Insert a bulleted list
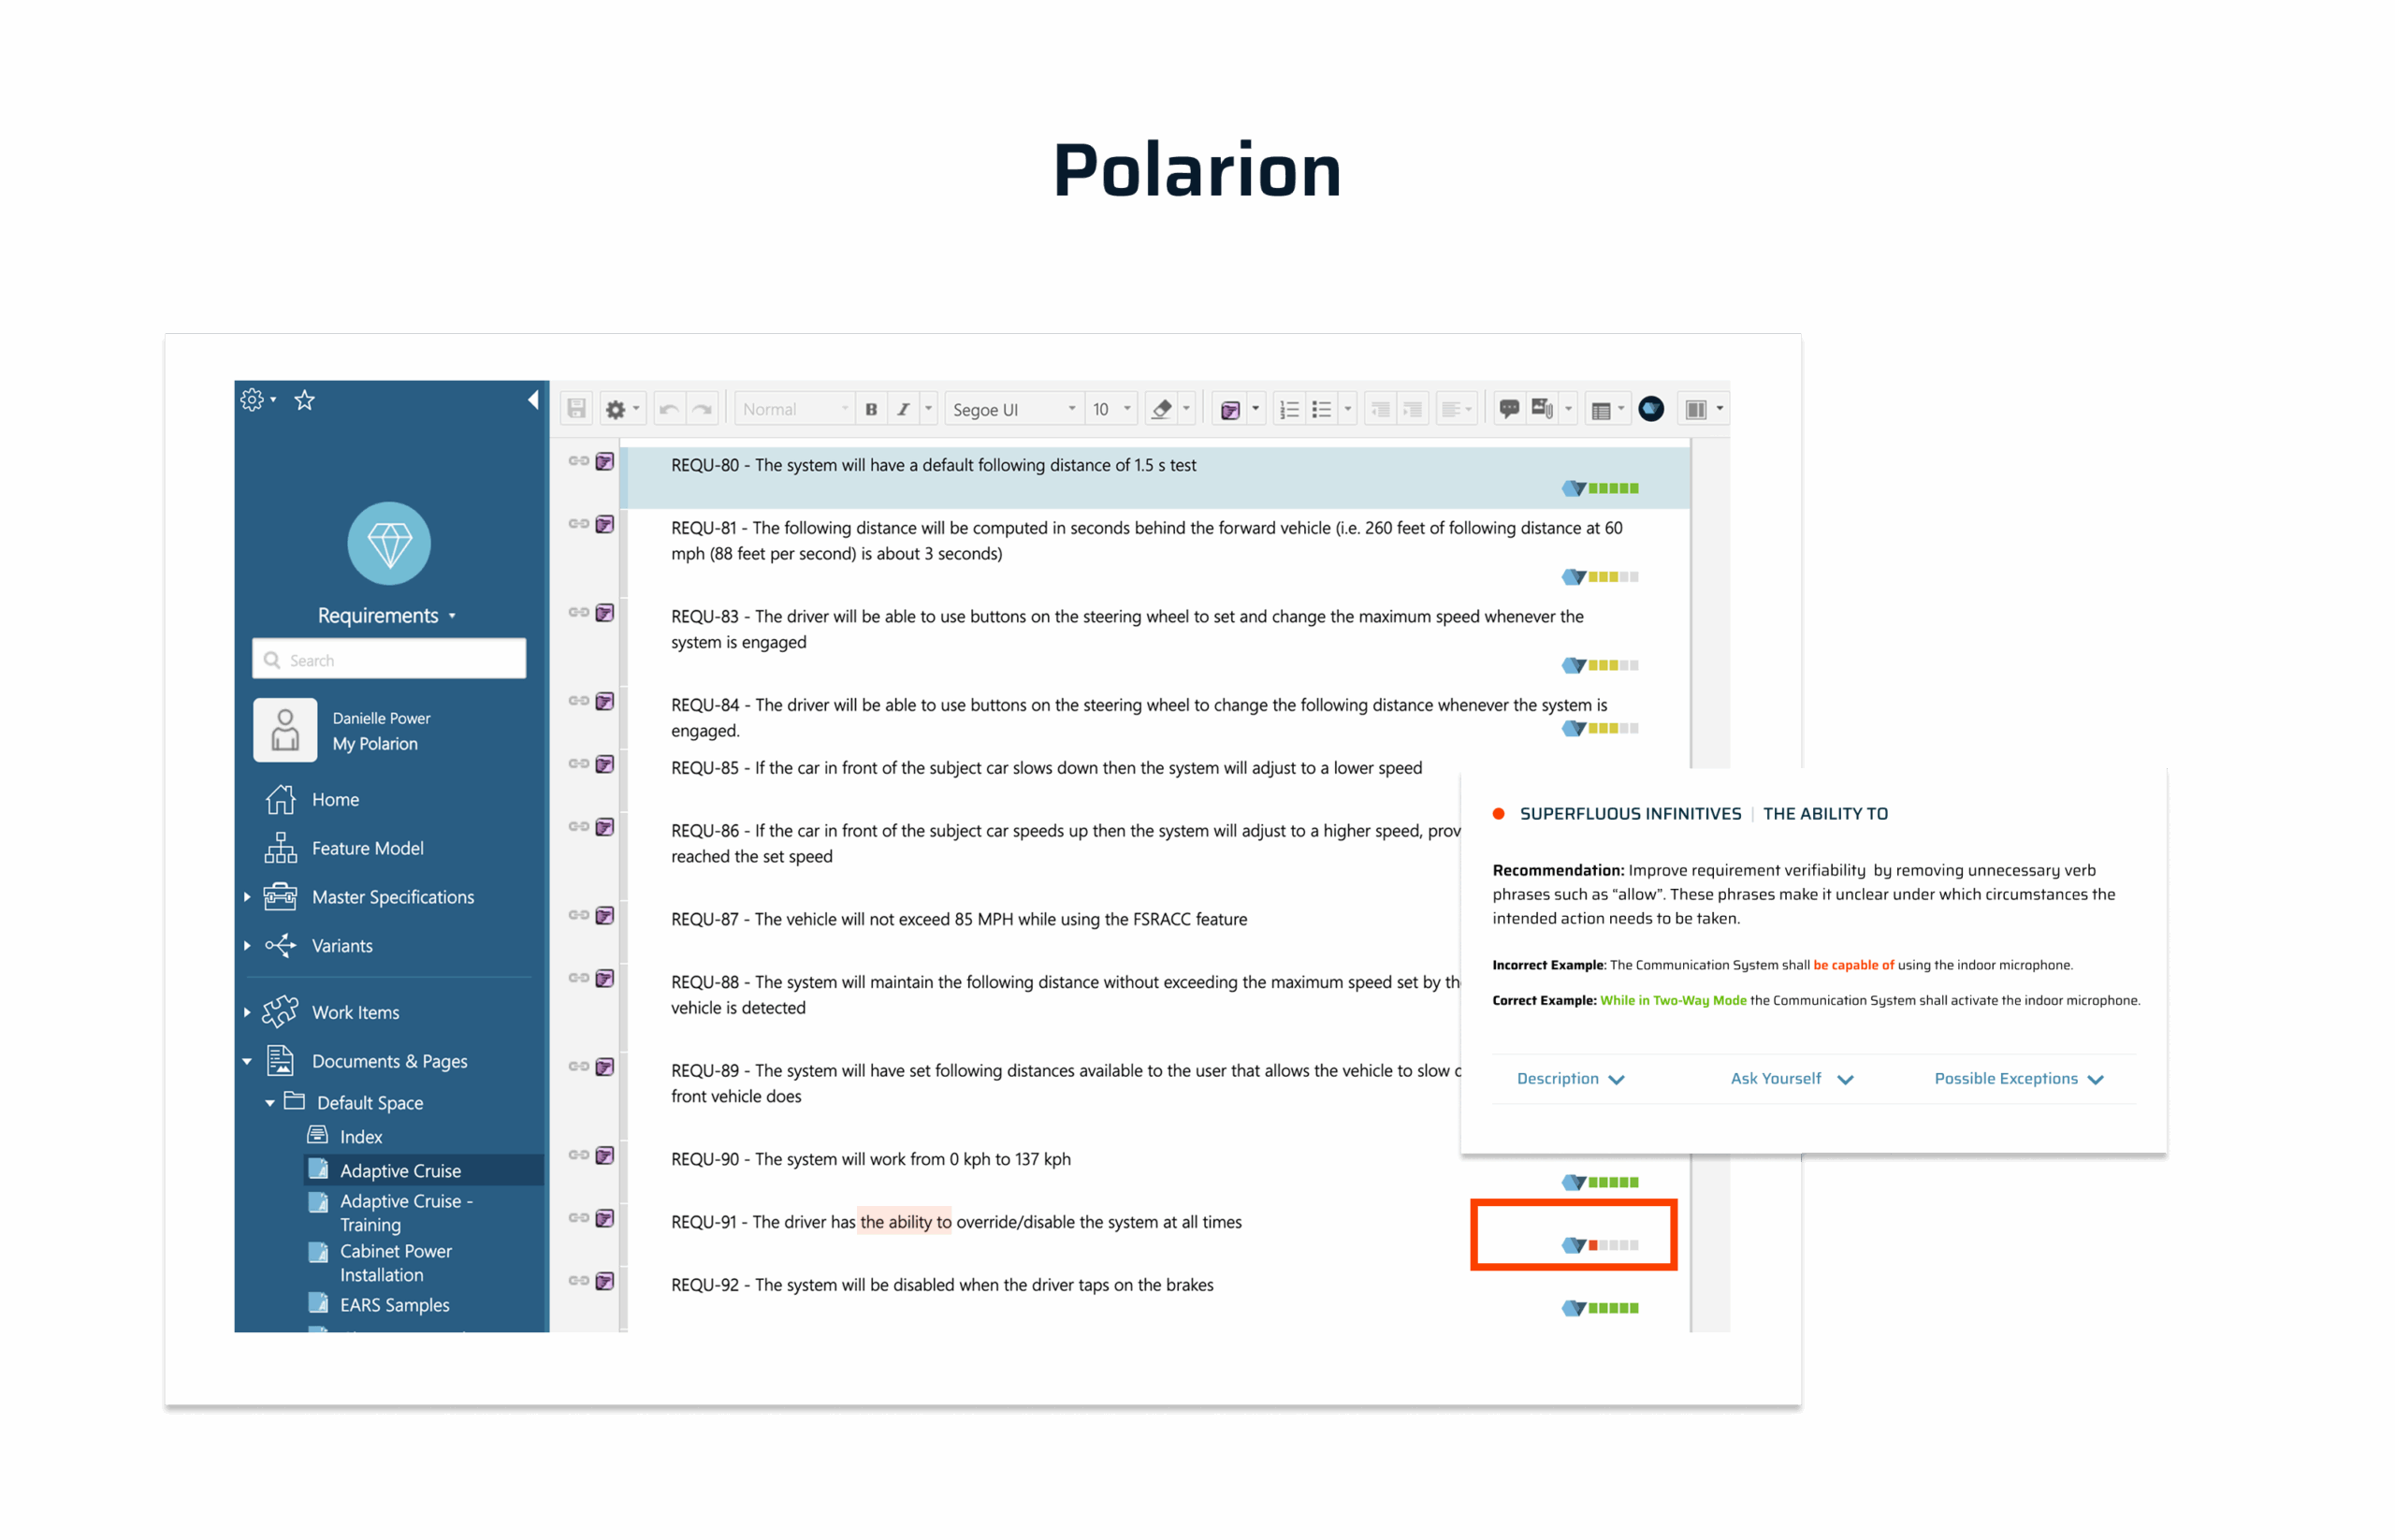2395x1540 pixels. click(1321, 409)
